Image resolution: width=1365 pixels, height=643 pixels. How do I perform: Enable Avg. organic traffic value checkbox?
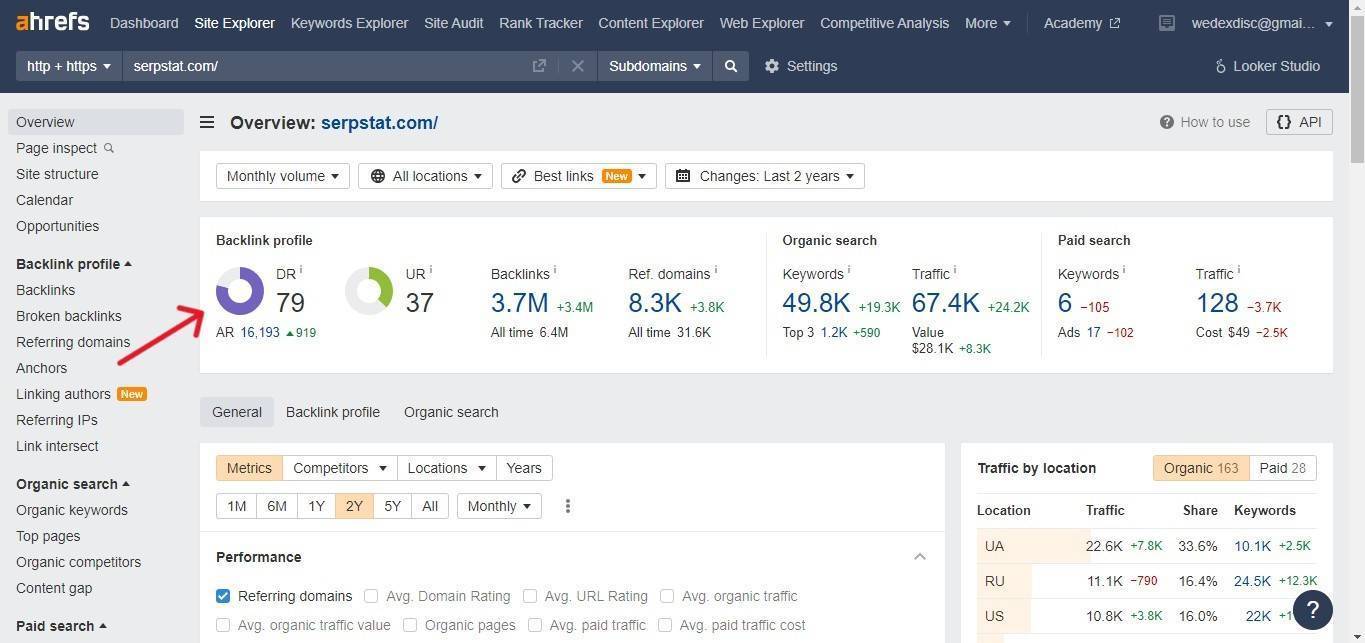click(x=223, y=625)
